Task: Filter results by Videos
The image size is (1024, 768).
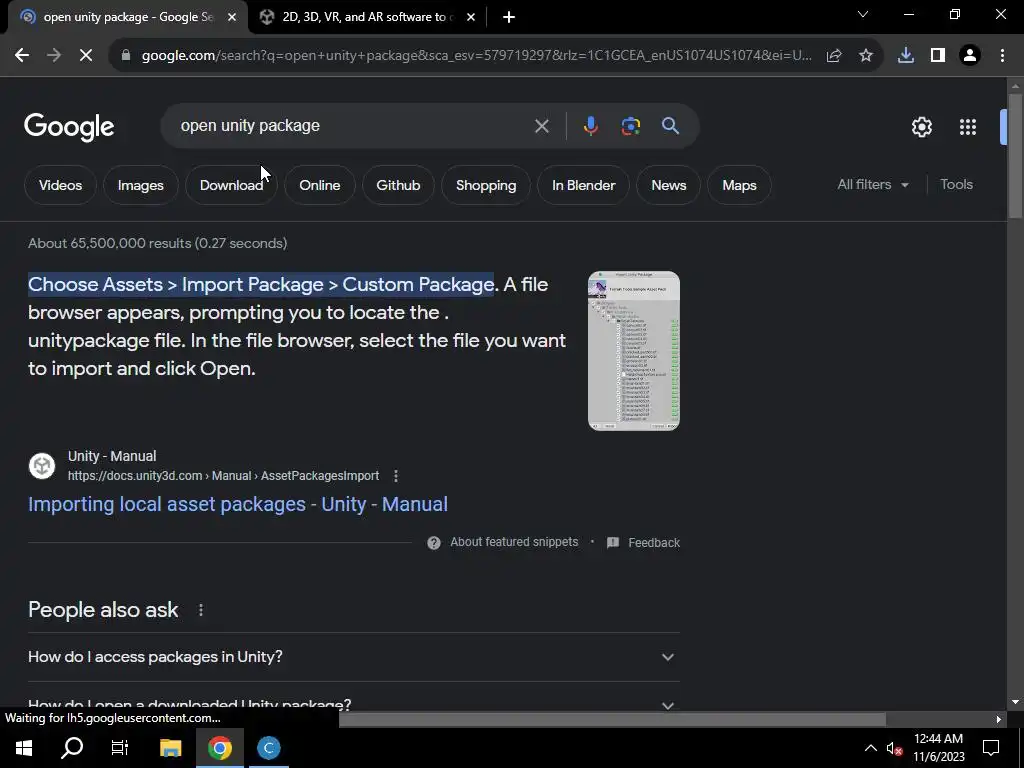Action: [61, 185]
